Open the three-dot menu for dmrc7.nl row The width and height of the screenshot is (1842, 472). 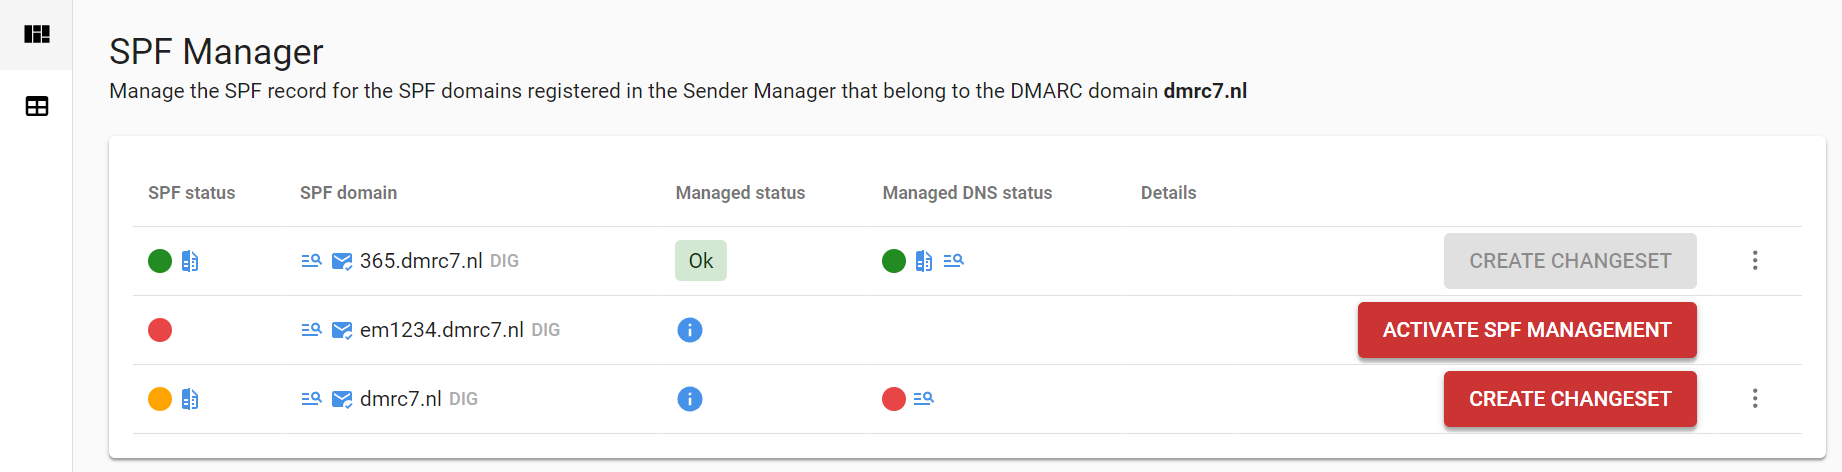[1755, 399]
